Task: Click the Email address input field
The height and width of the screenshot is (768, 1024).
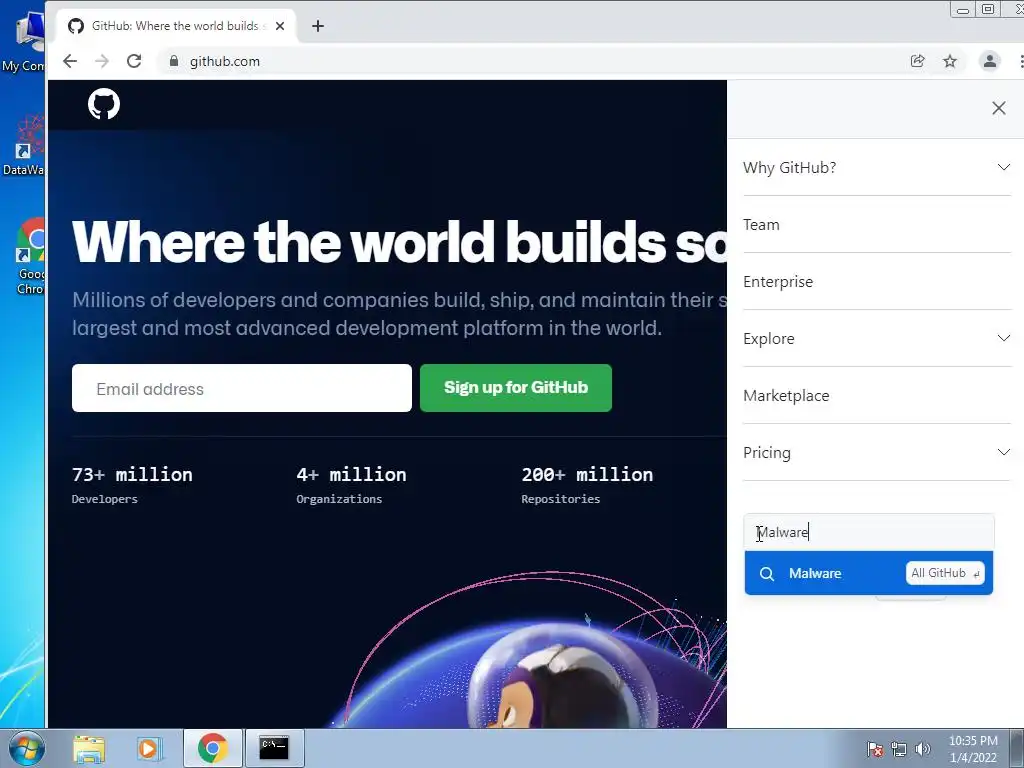Action: click(242, 389)
